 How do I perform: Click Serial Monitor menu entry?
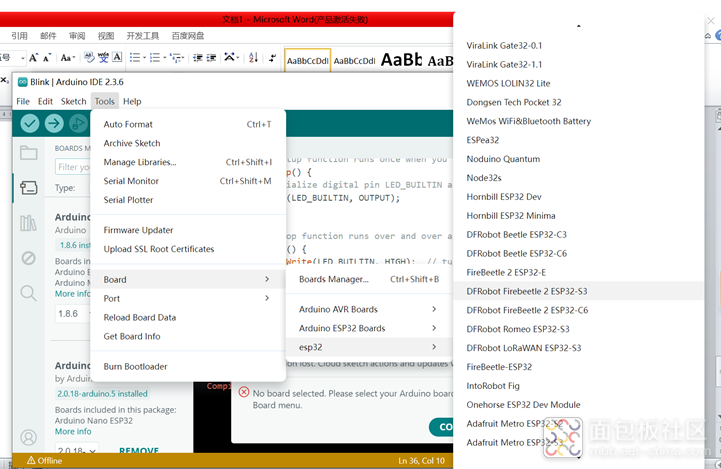(x=131, y=181)
